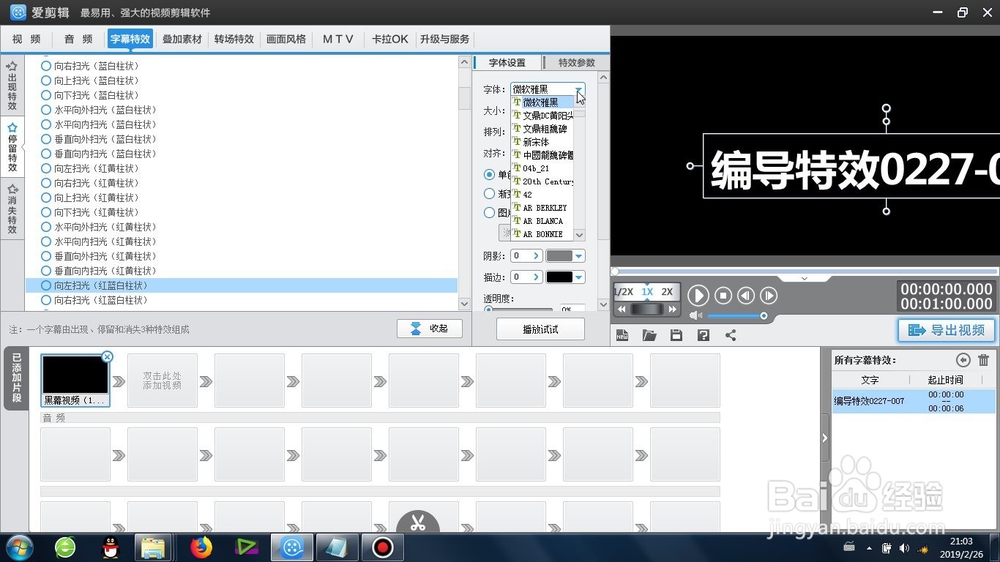Play the preview video
Screen dimensions: 1000x562
click(x=698, y=295)
